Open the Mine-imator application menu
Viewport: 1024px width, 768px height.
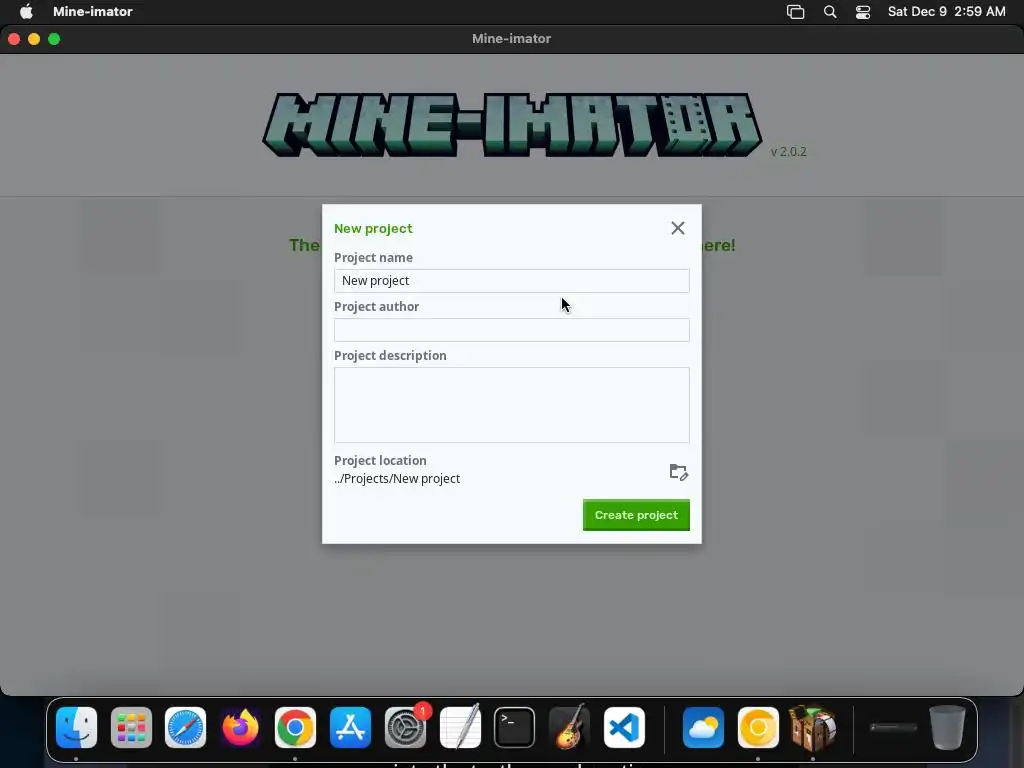[93, 11]
